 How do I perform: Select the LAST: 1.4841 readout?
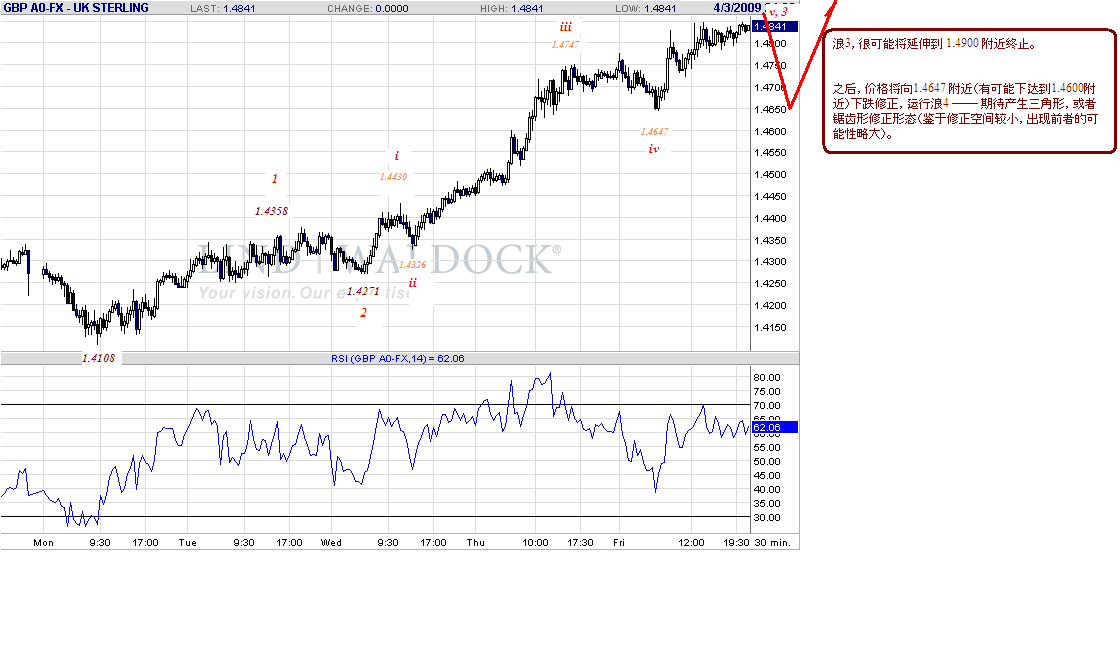222,9
